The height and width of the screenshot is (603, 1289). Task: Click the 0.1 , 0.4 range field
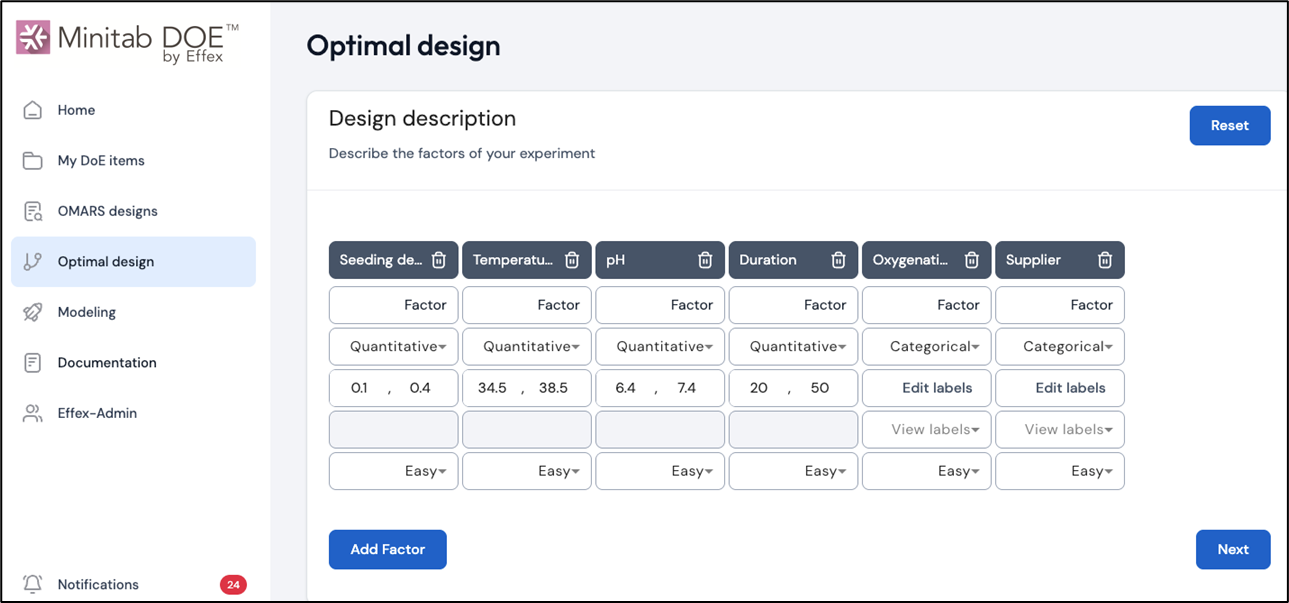coord(394,388)
